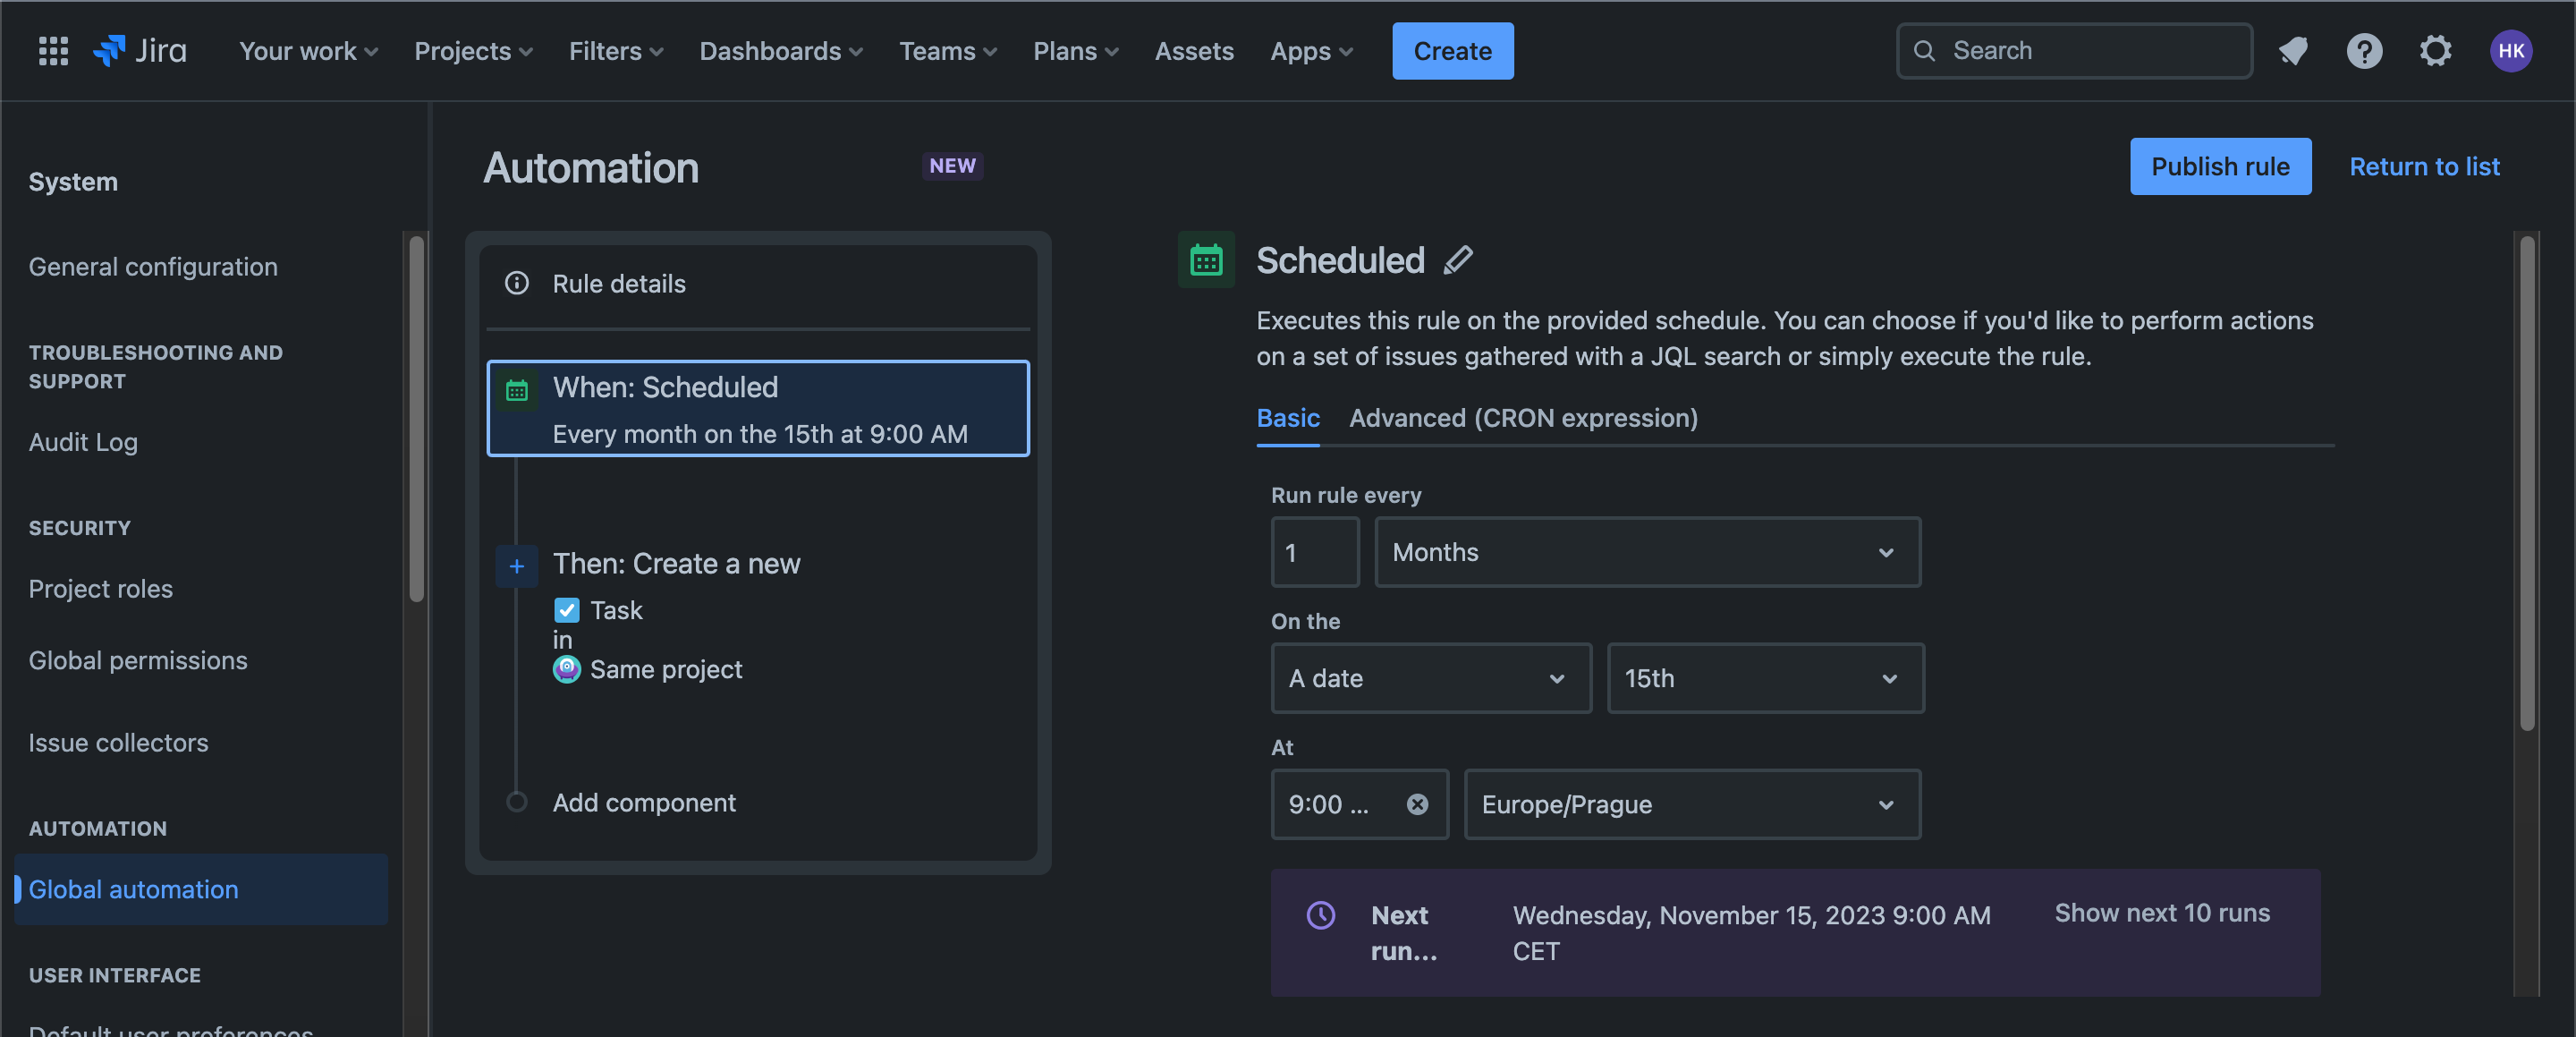Click the Next run date text
Image resolution: width=2576 pixels, height=1037 pixels.
pyautogui.click(x=1751, y=933)
